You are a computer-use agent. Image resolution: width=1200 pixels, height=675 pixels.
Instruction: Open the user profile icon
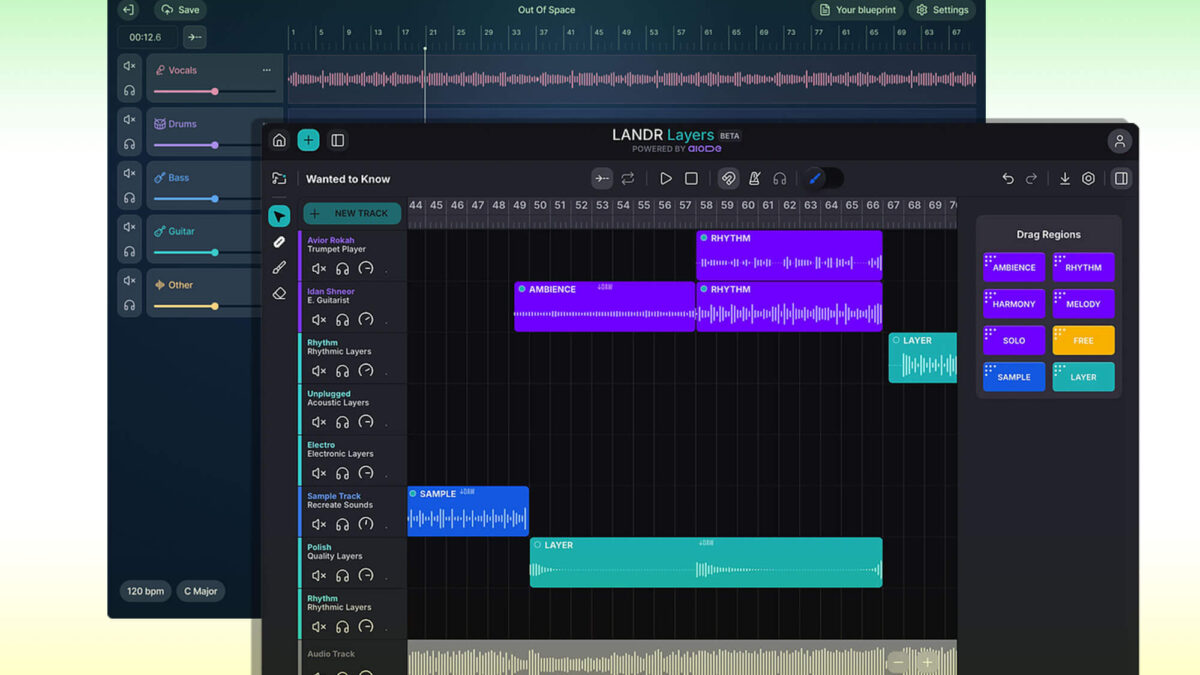[1119, 141]
